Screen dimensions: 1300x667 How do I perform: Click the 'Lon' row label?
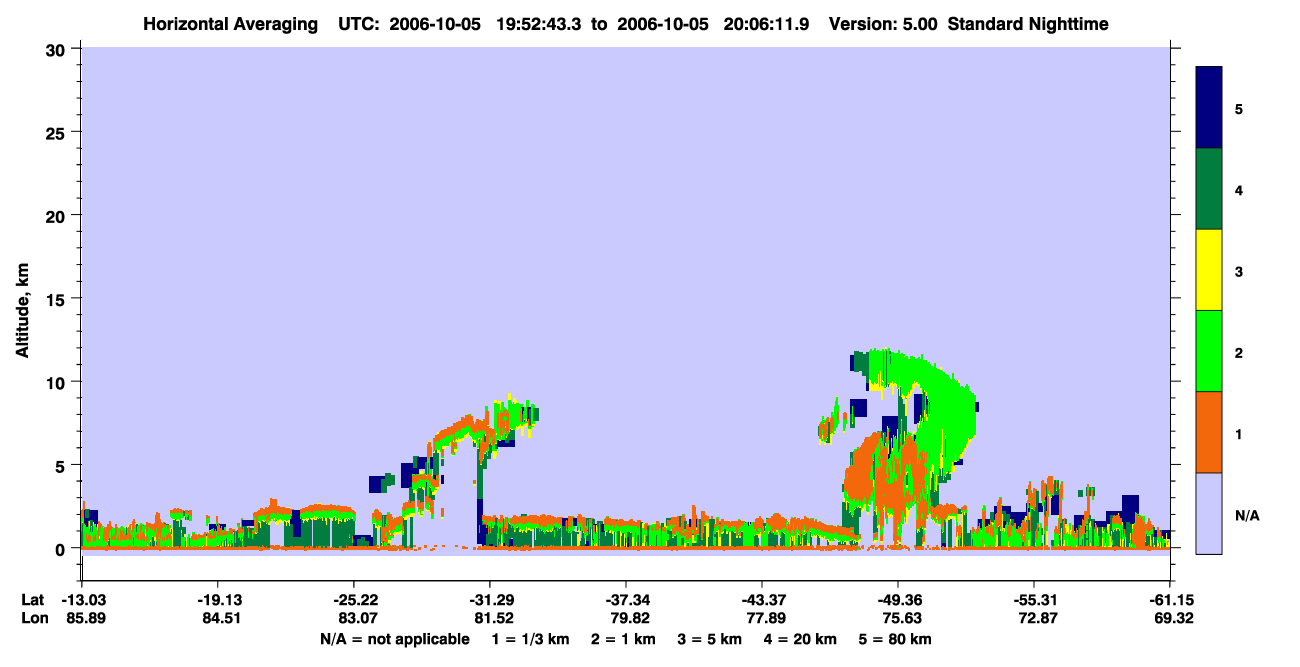33,618
